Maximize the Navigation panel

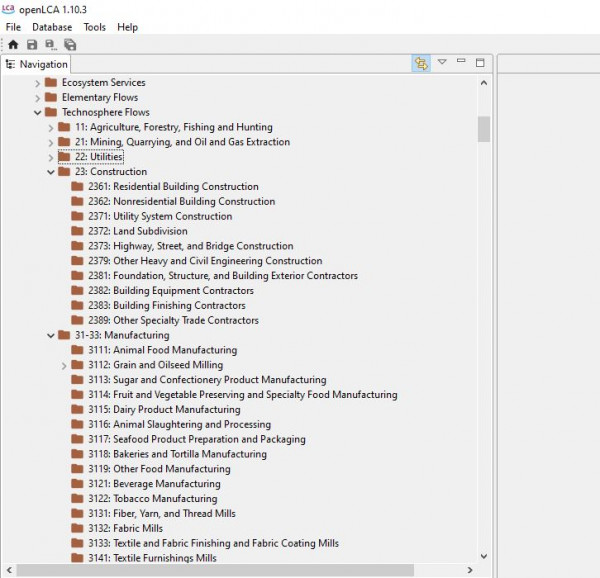[x=480, y=63]
